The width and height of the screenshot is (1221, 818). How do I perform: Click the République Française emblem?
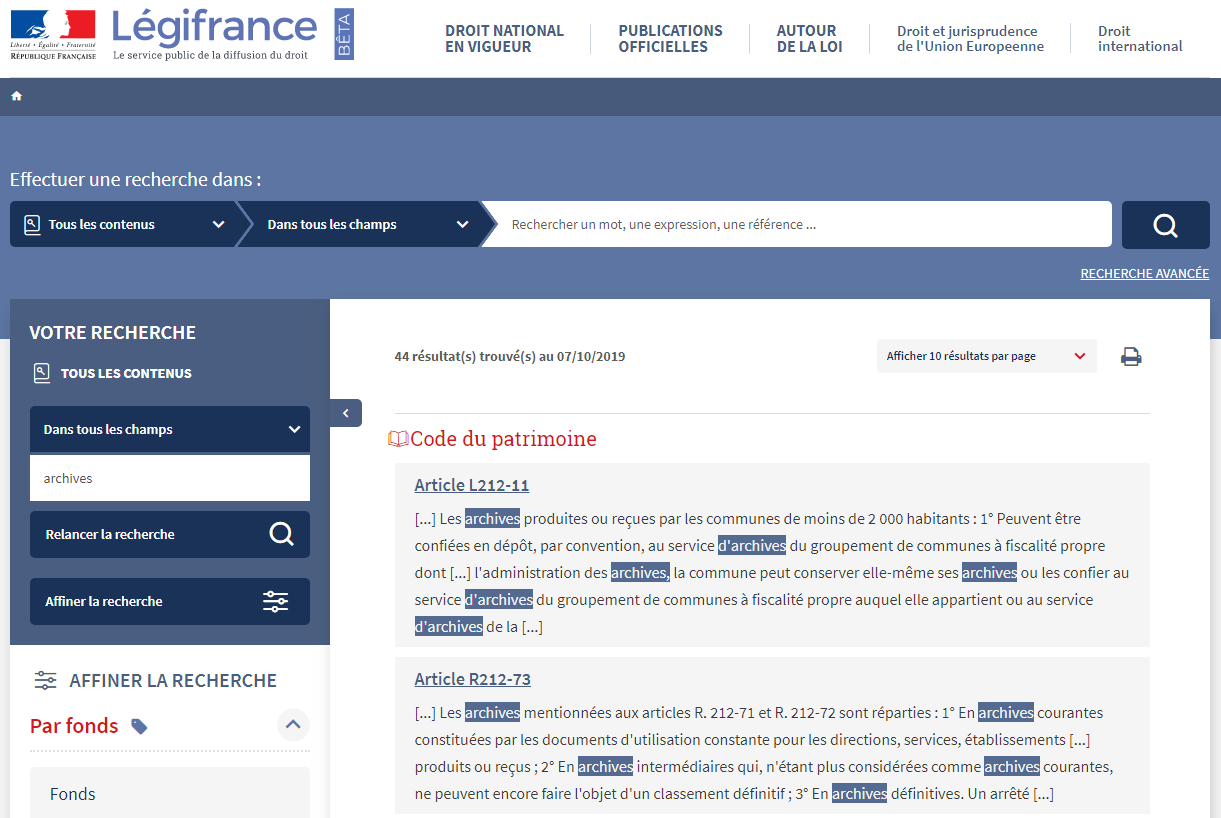pos(53,34)
